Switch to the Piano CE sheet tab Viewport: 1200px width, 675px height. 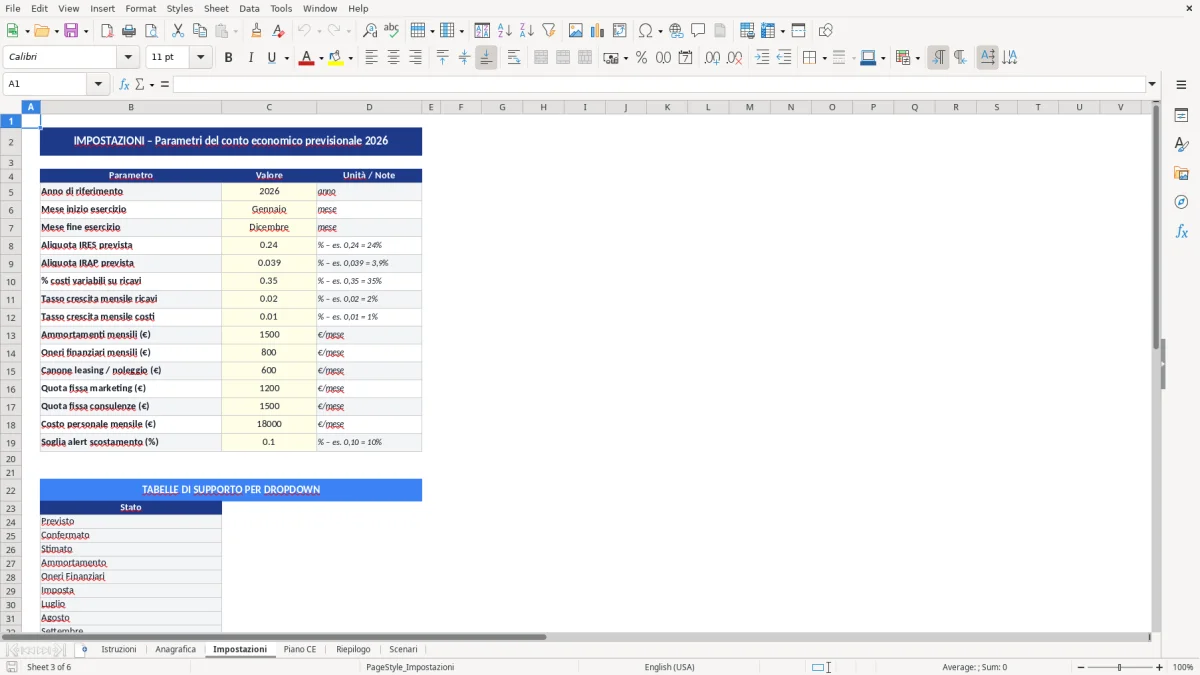click(x=300, y=649)
